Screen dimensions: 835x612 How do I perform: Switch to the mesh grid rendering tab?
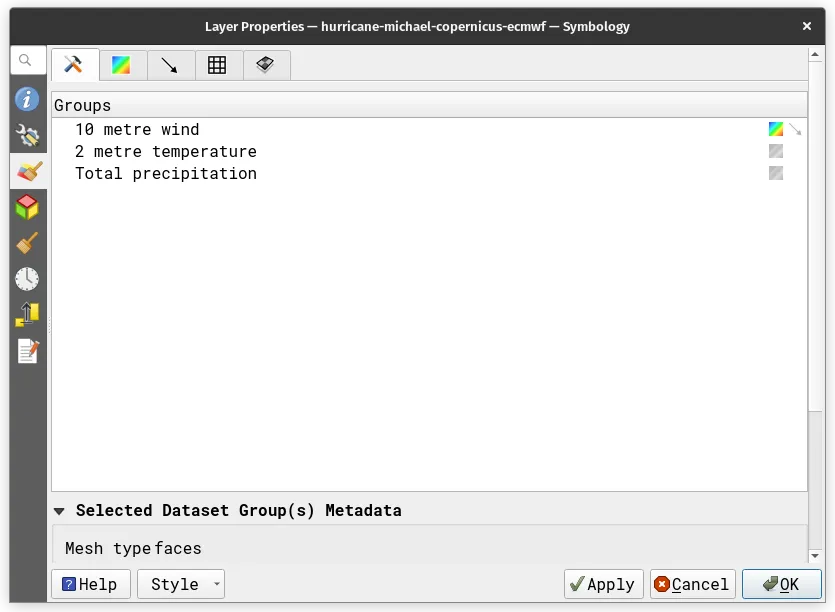[217, 65]
